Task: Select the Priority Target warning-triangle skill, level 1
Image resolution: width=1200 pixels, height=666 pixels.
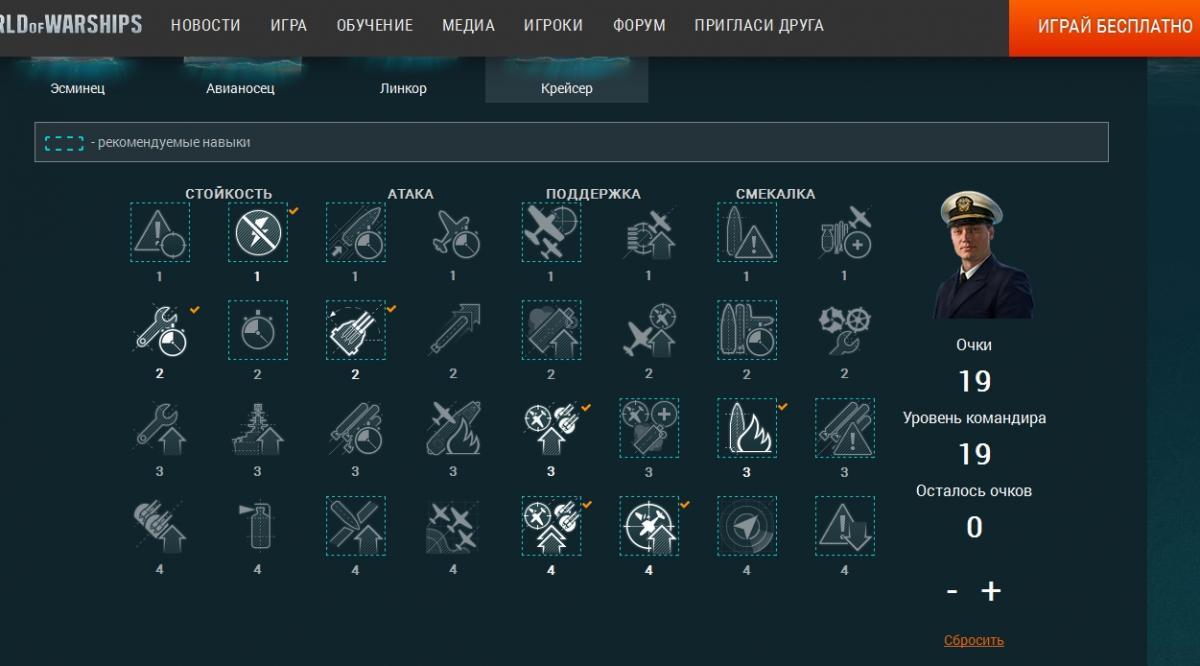Action: [160, 233]
